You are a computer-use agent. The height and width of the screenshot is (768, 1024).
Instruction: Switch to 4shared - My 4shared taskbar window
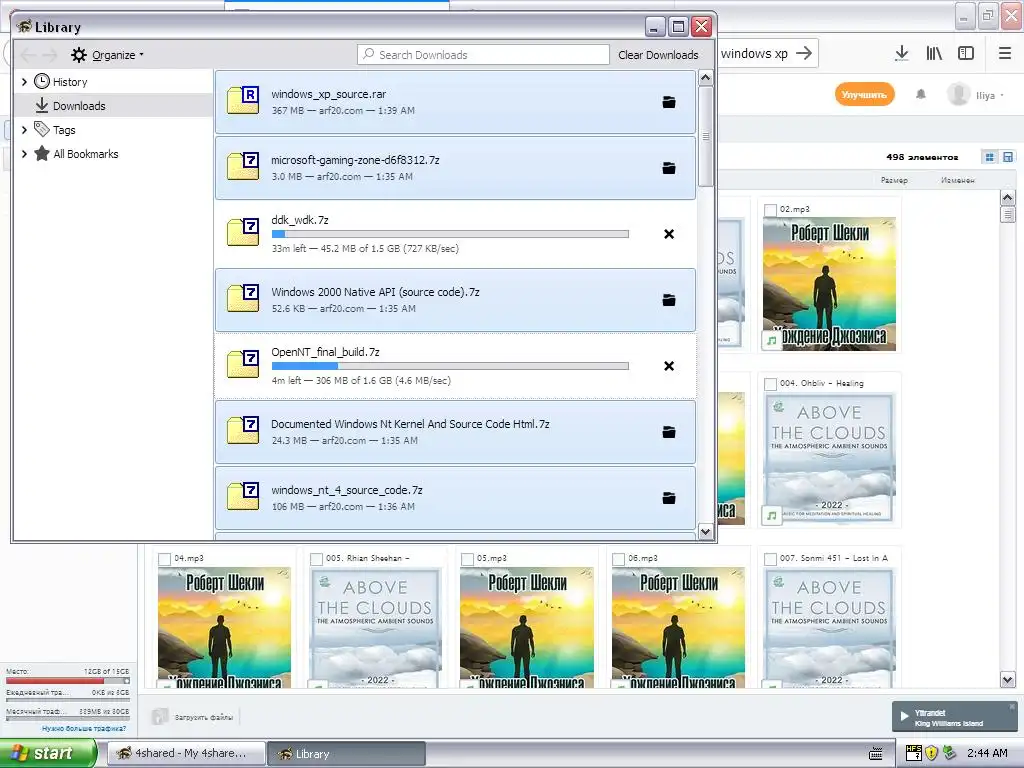(x=186, y=754)
